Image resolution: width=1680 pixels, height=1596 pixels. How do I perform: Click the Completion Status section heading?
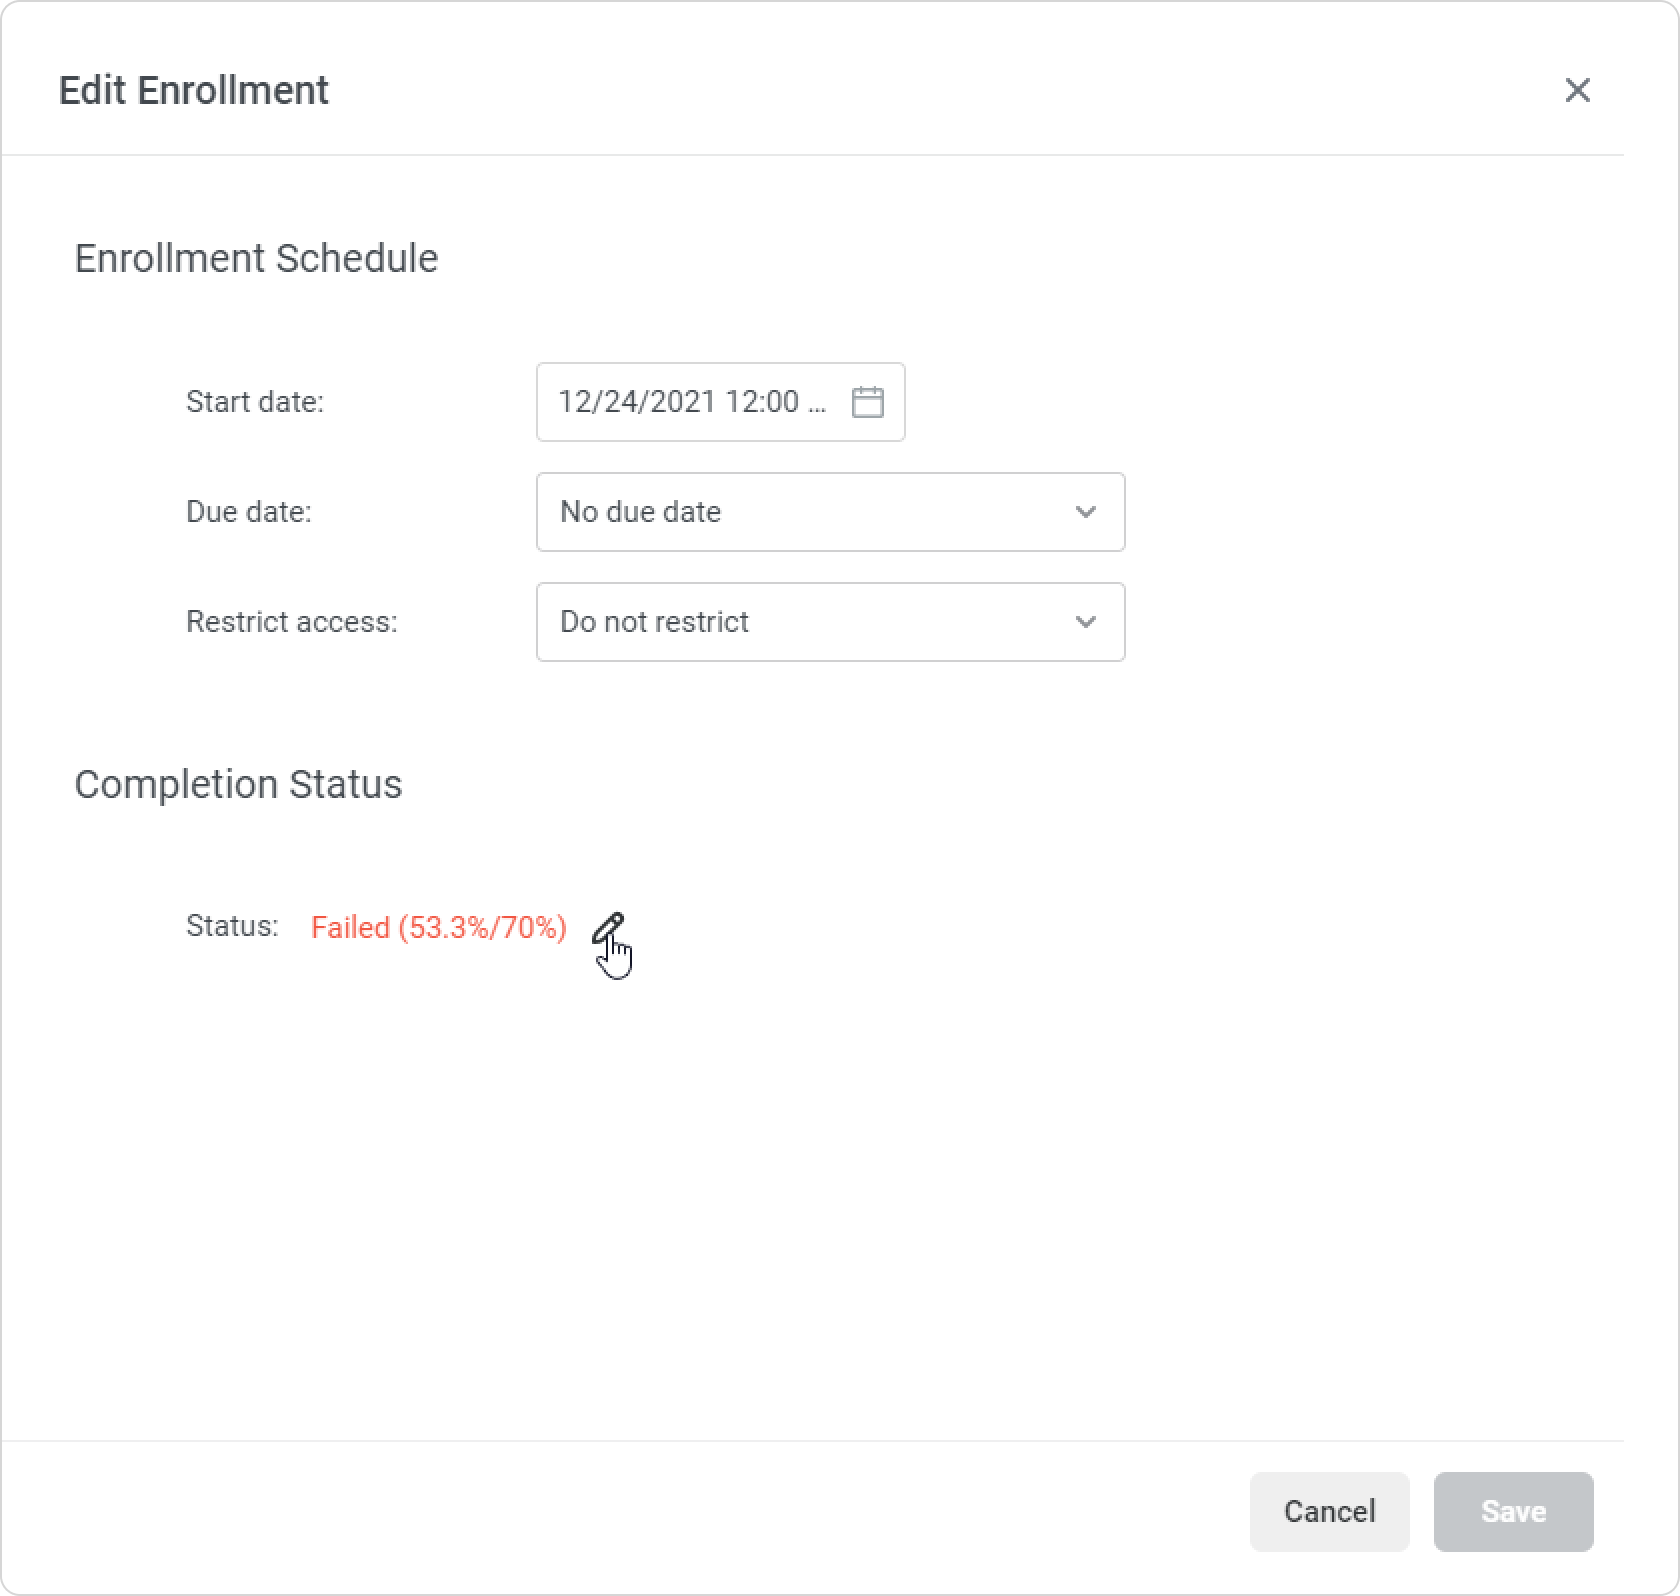coord(238,784)
